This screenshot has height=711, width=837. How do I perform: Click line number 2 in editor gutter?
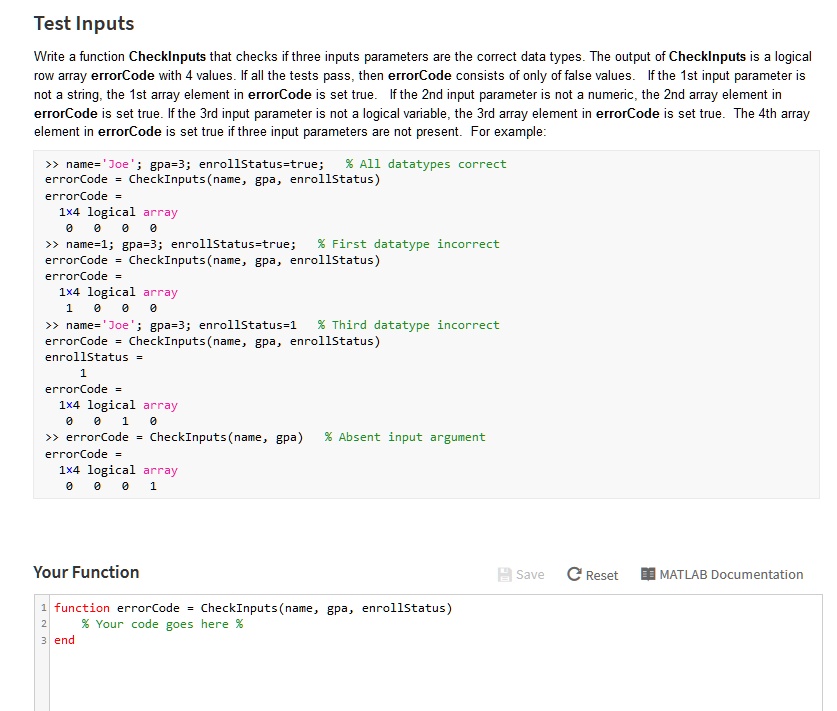[x=43, y=624]
